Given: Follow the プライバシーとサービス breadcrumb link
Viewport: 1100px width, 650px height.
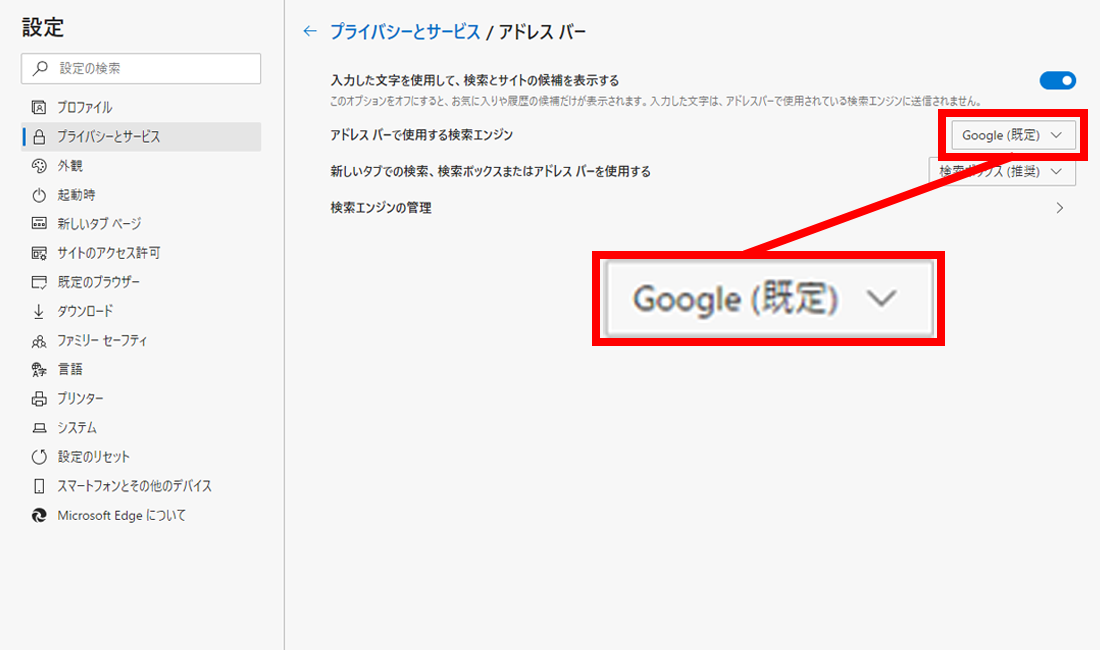Looking at the screenshot, I should pos(405,32).
